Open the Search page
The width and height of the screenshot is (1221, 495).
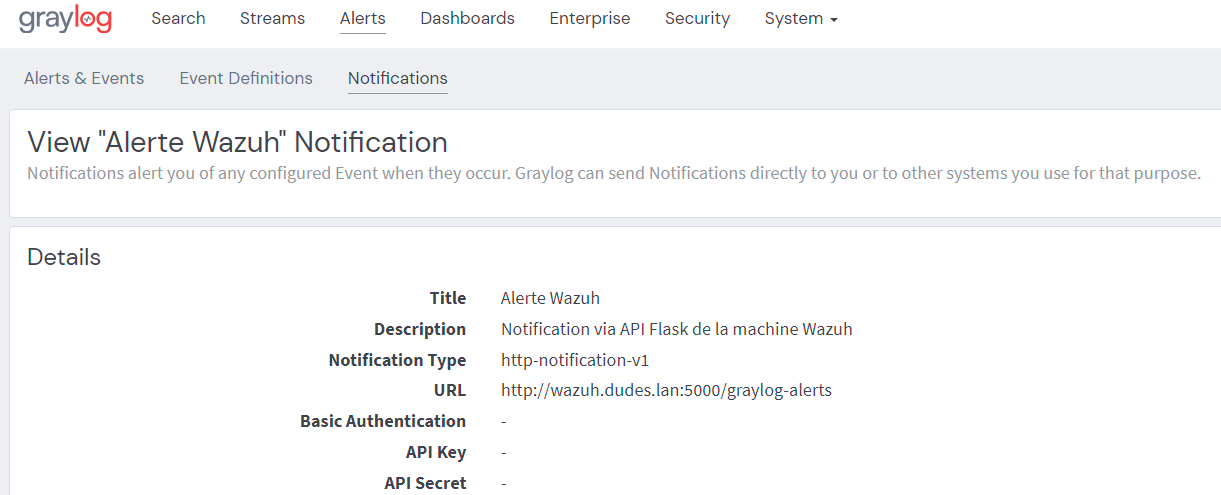point(178,18)
